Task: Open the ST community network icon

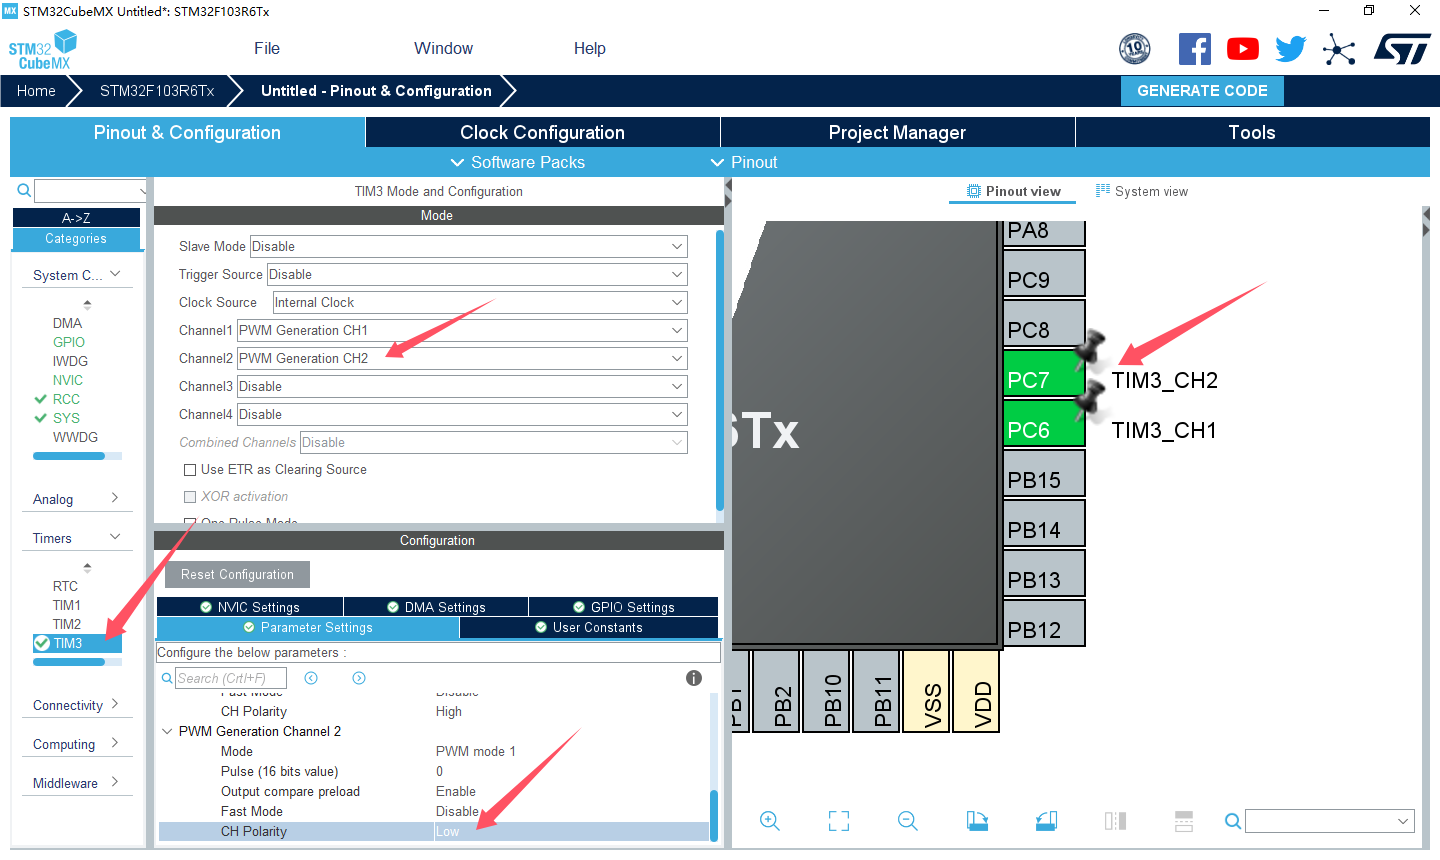Action: 1339,49
